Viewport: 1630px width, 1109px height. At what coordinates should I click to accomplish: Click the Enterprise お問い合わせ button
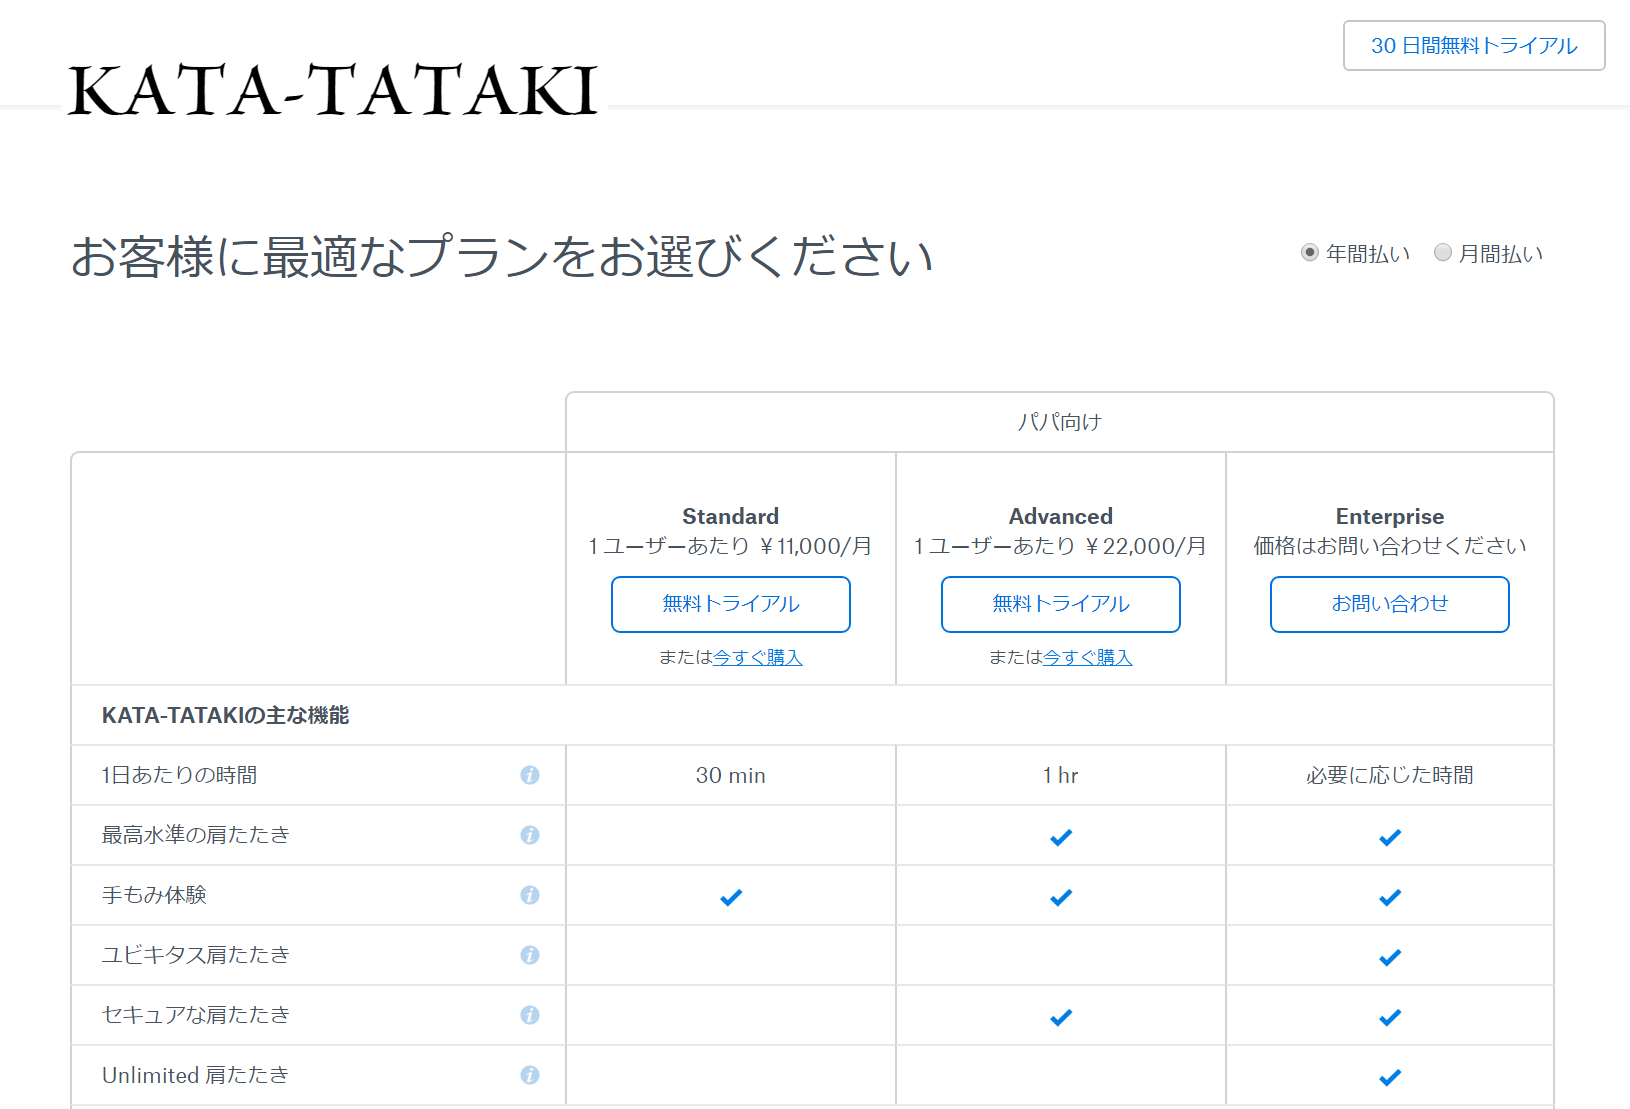click(1390, 604)
